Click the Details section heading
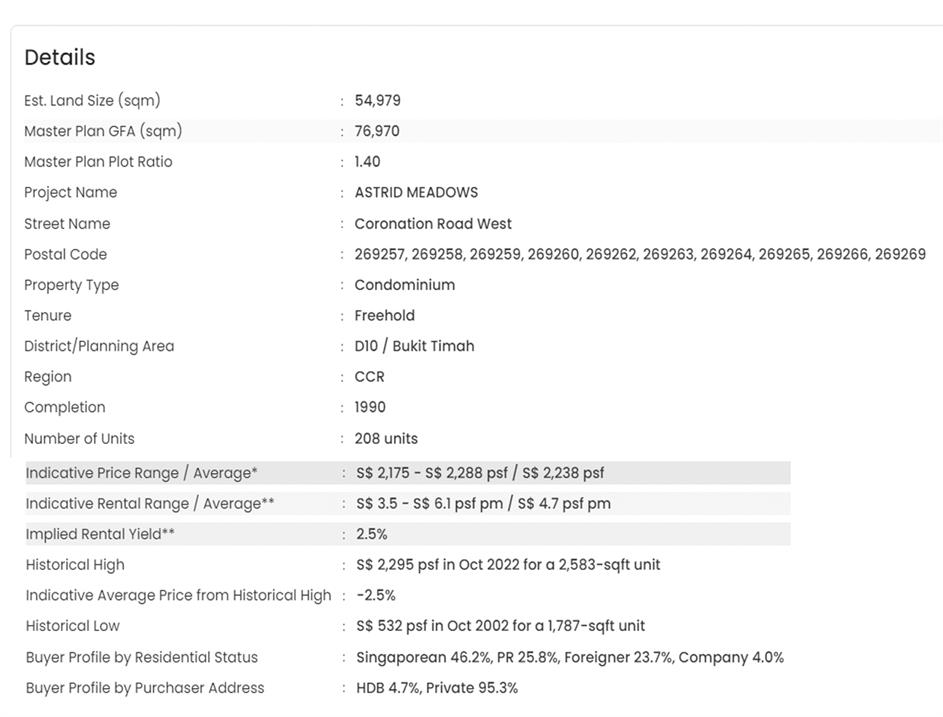 60,57
